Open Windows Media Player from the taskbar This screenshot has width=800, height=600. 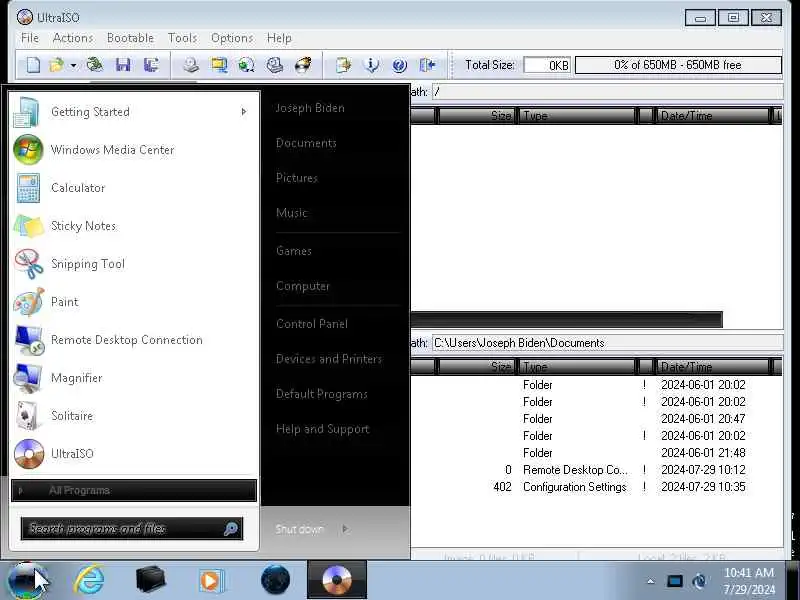[211, 580]
